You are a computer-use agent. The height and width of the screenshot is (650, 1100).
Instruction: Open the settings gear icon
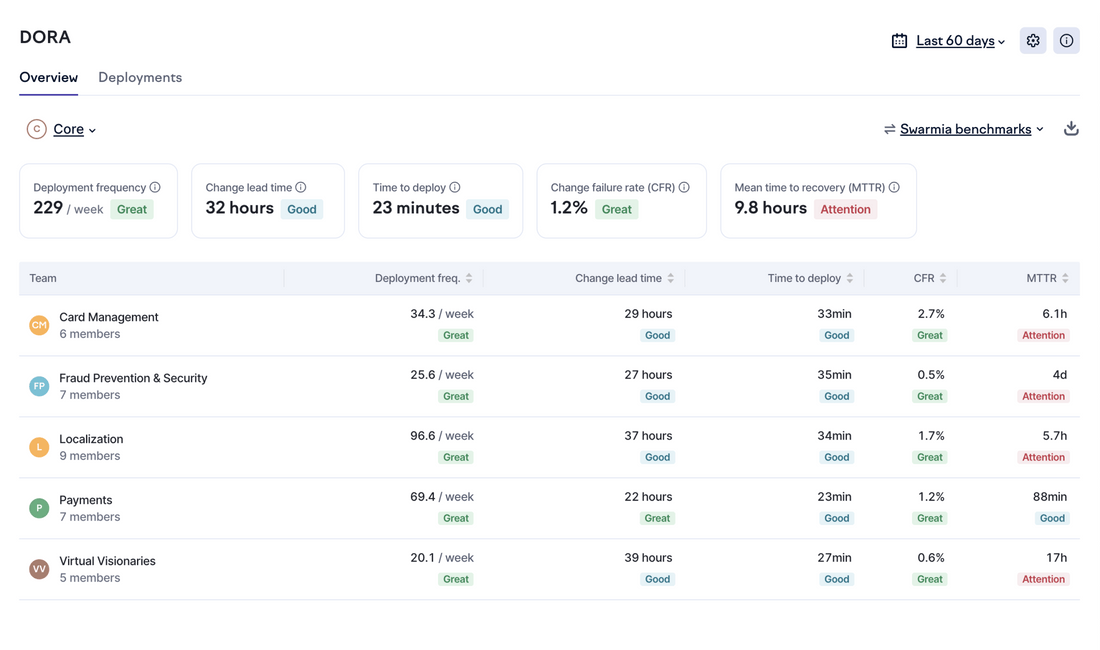point(1033,41)
